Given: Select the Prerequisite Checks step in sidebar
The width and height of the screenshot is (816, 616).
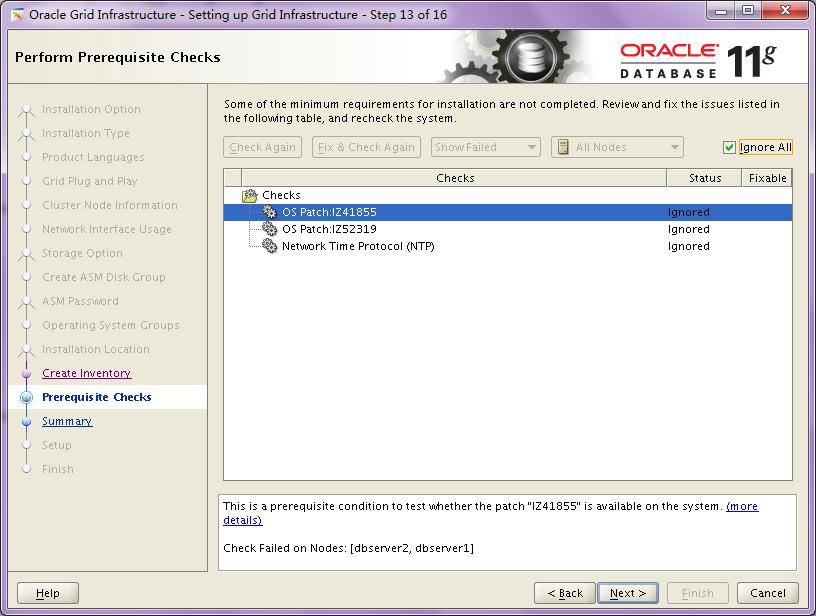Looking at the screenshot, I should (x=97, y=397).
